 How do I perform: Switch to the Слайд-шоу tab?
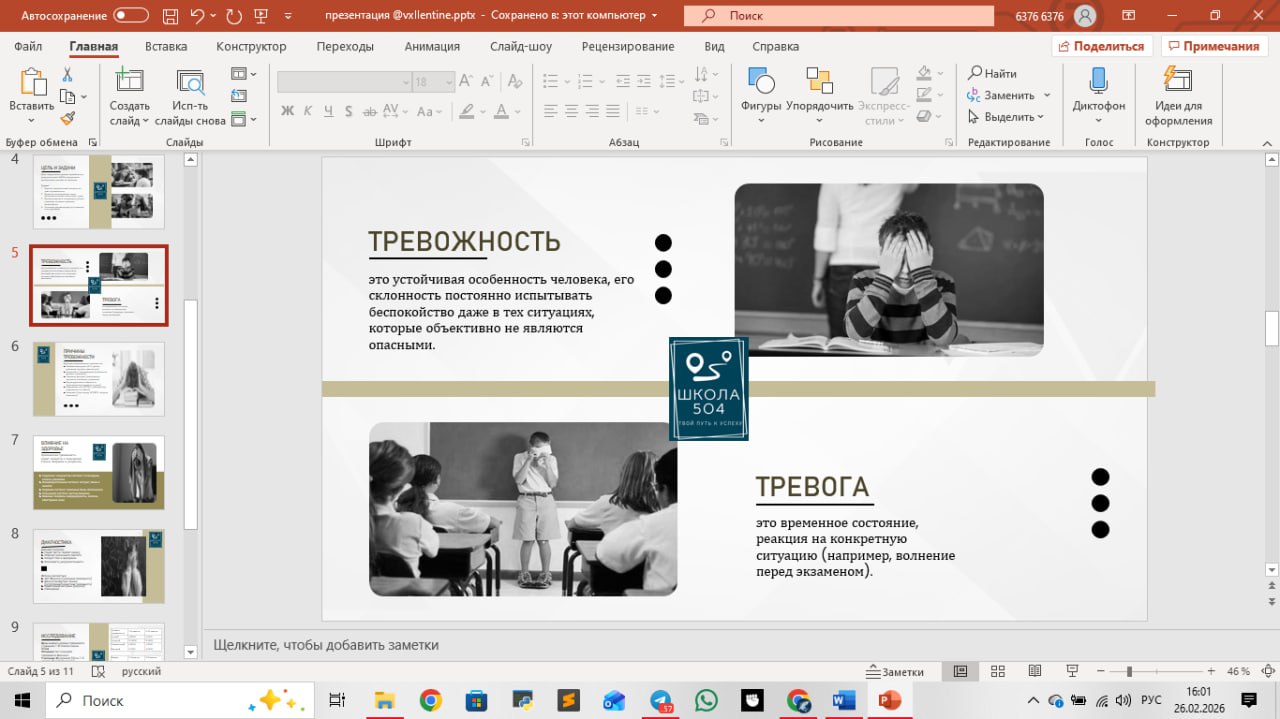click(521, 46)
